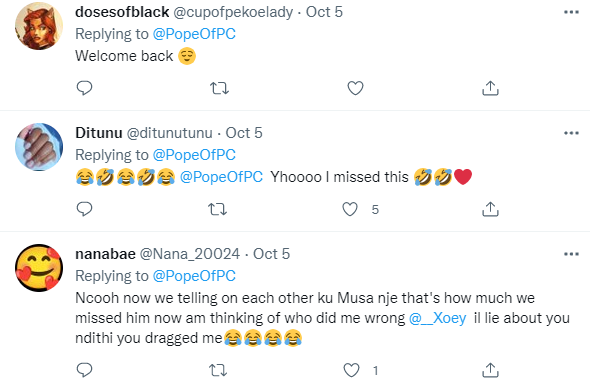Open the Ditunu display name link
The height and width of the screenshot is (383, 590).
tap(99, 133)
